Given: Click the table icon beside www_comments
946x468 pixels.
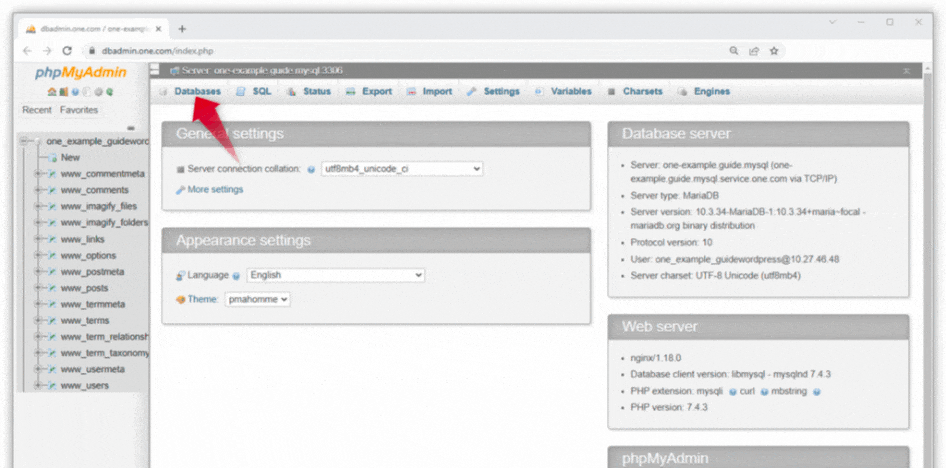Looking at the screenshot, I should pyautogui.click(x=52, y=190).
